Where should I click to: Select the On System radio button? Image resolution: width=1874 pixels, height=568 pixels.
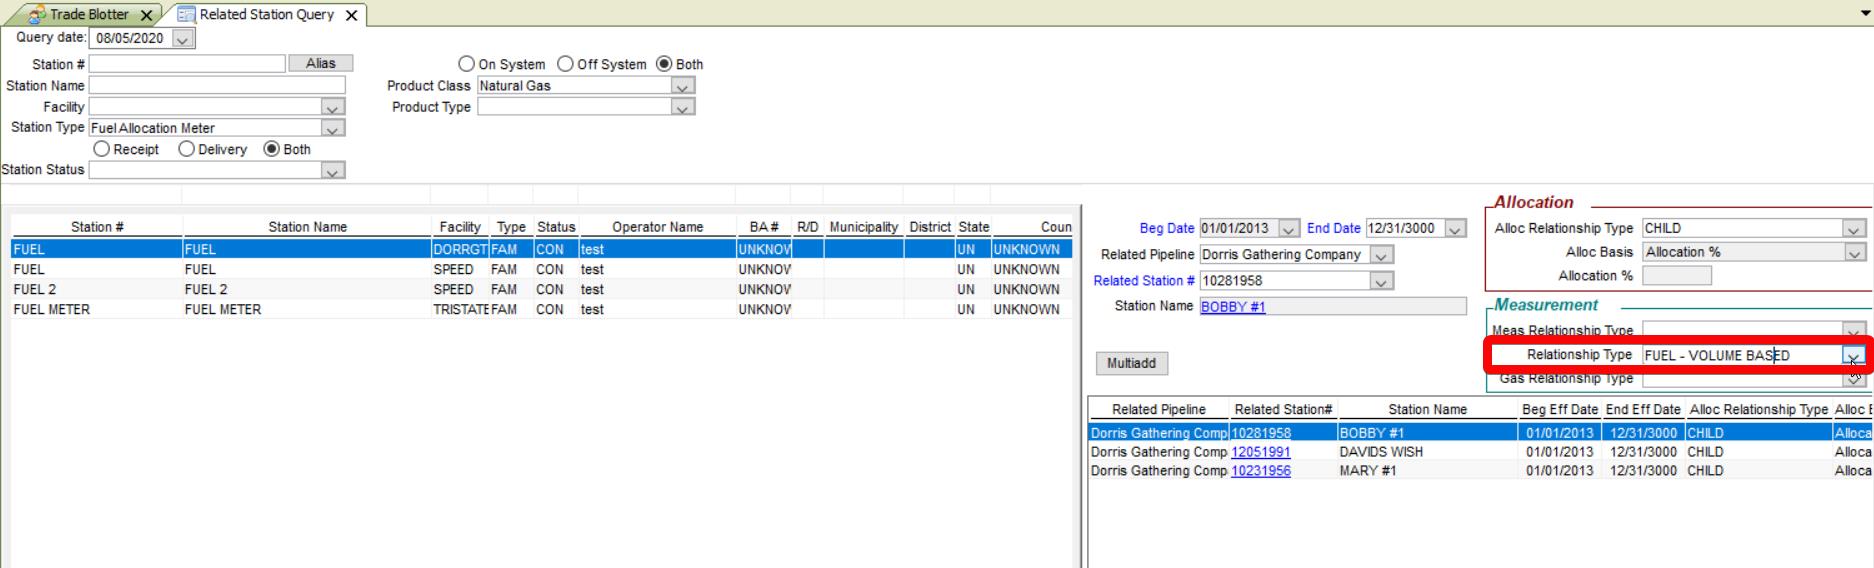(466, 64)
